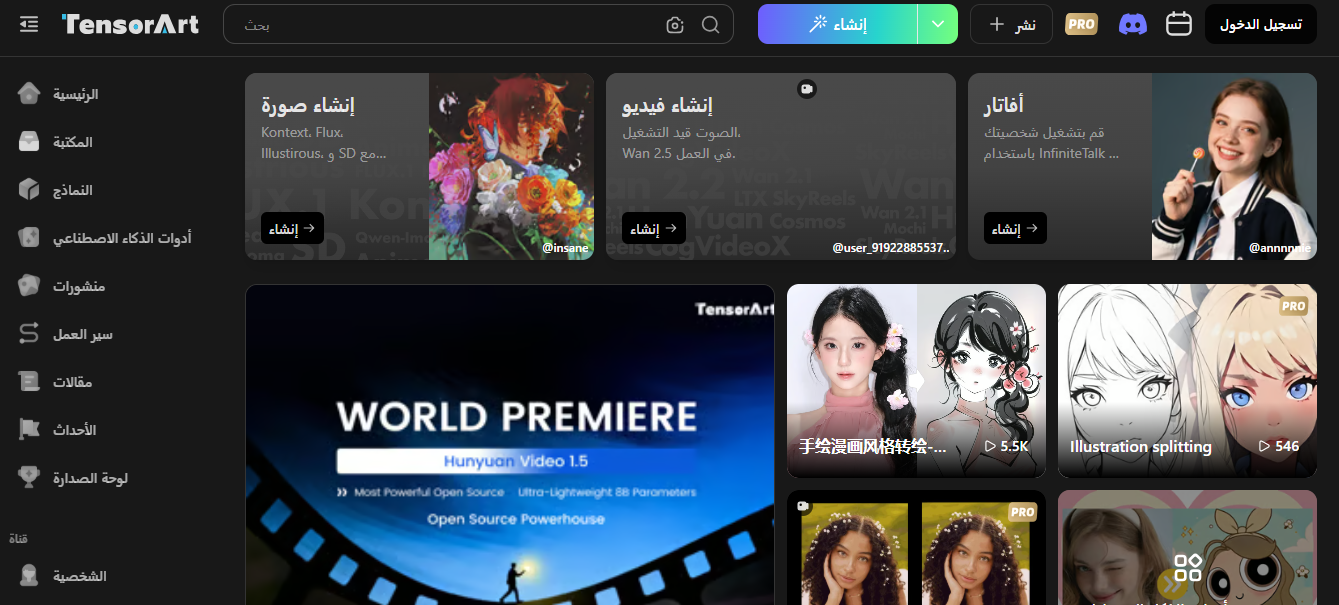The height and width of the screenshot is (605, 1339).
Task: Click the magnifying glass search icon
Action: pyautogui.click(x=710, y=25)
